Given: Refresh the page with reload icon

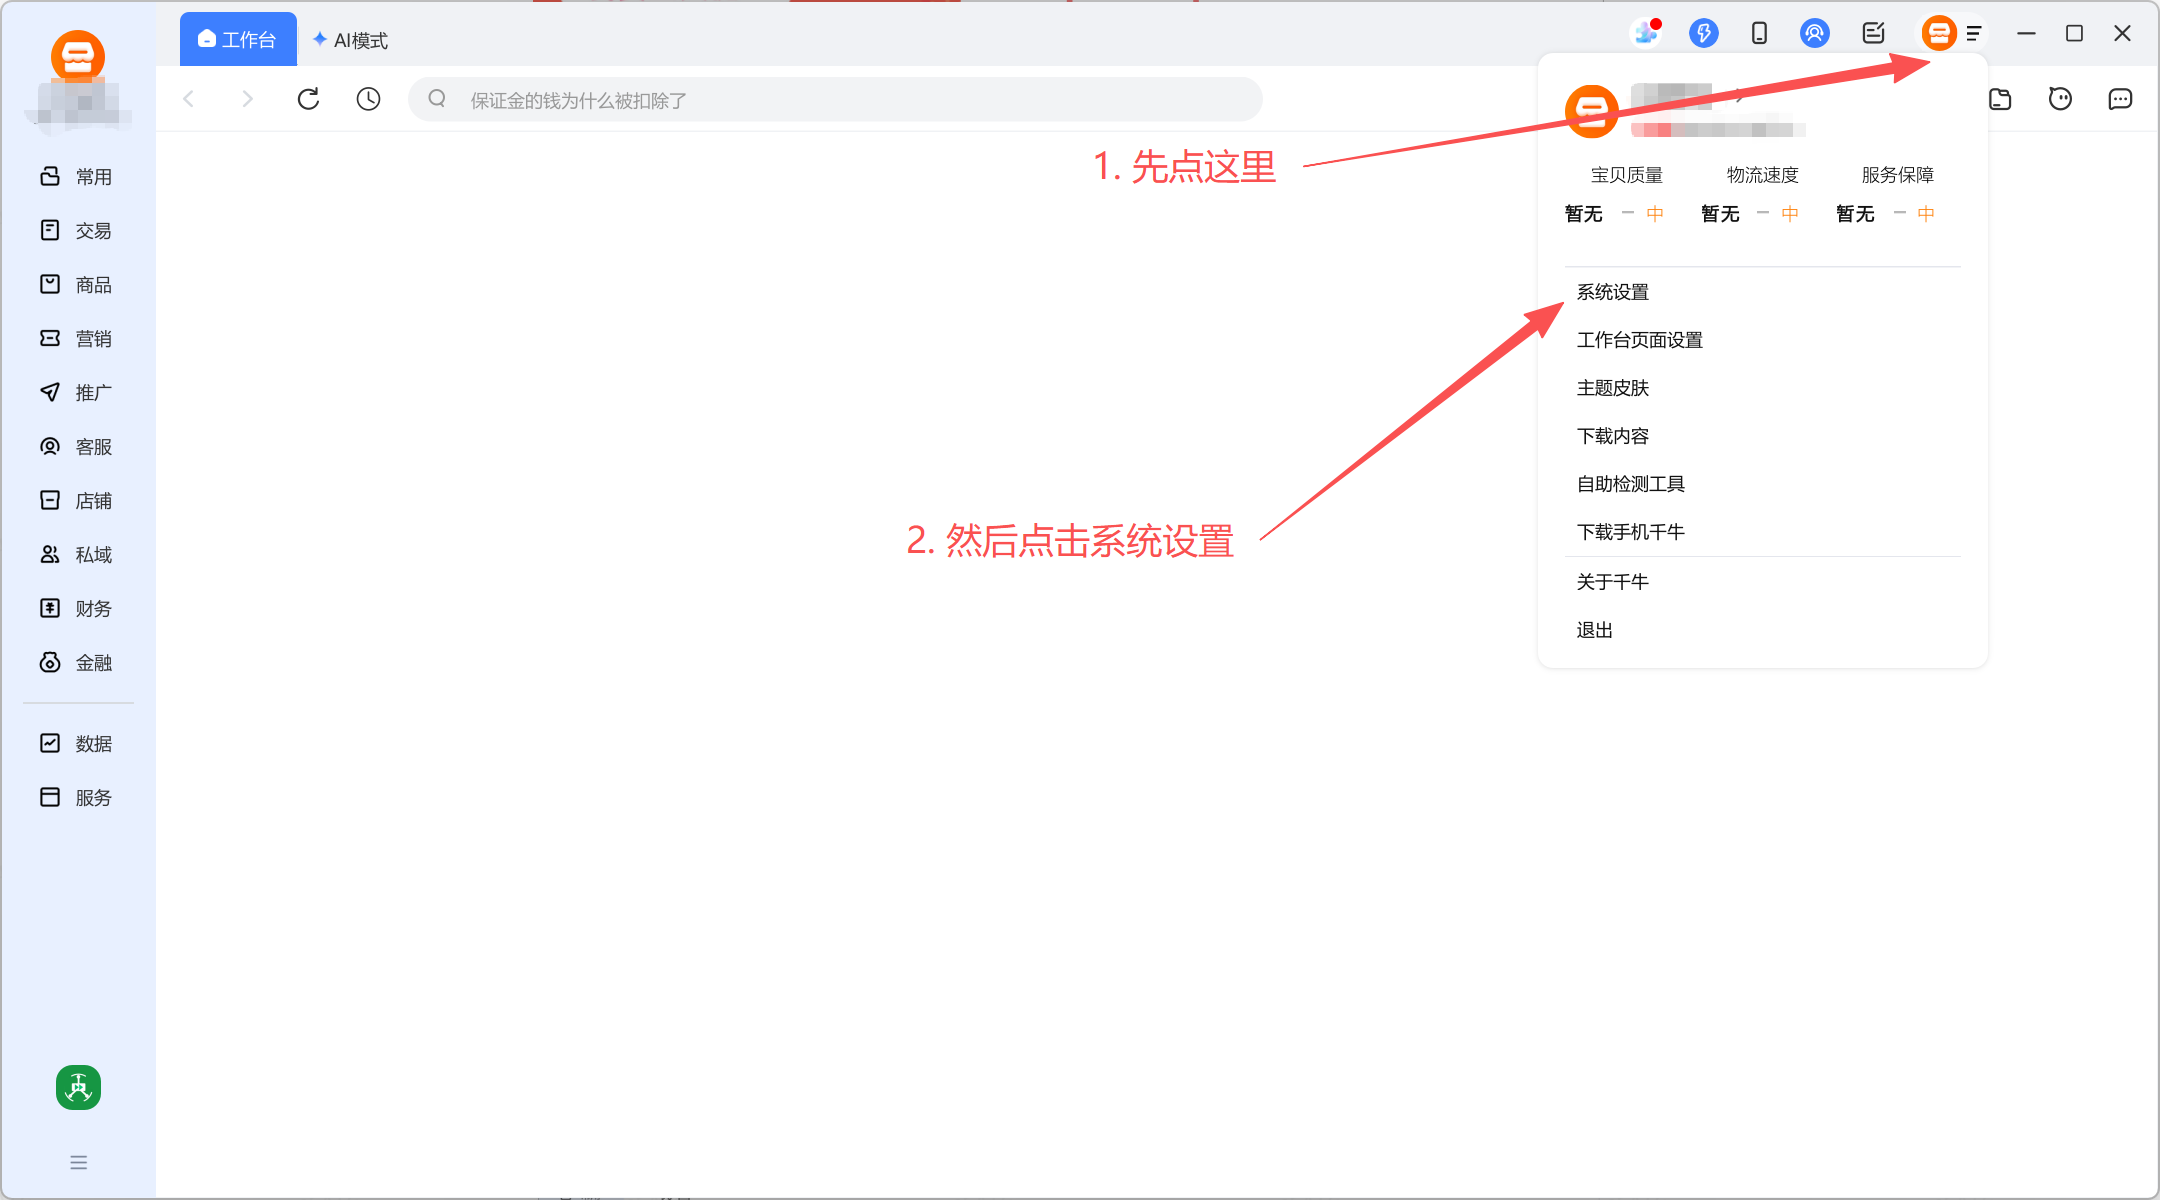Looking at the screenshot, I should coord(308,99).
